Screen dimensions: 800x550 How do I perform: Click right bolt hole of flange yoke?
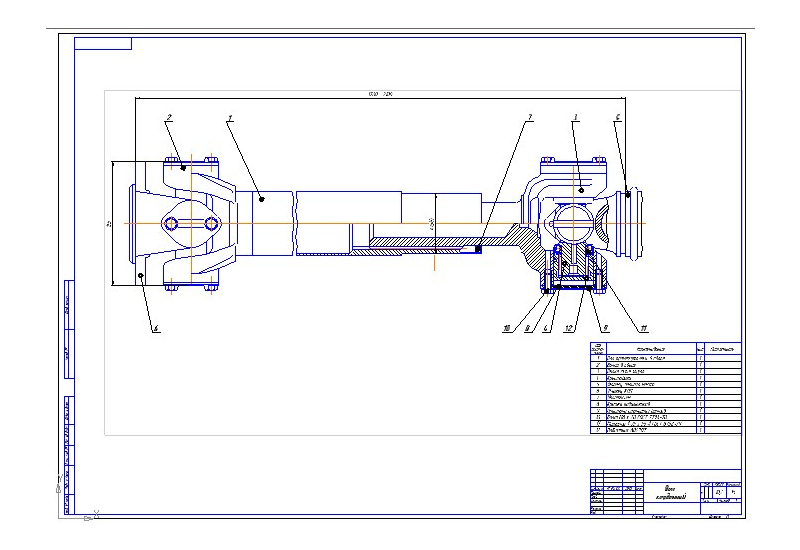(x=211, y=223)
